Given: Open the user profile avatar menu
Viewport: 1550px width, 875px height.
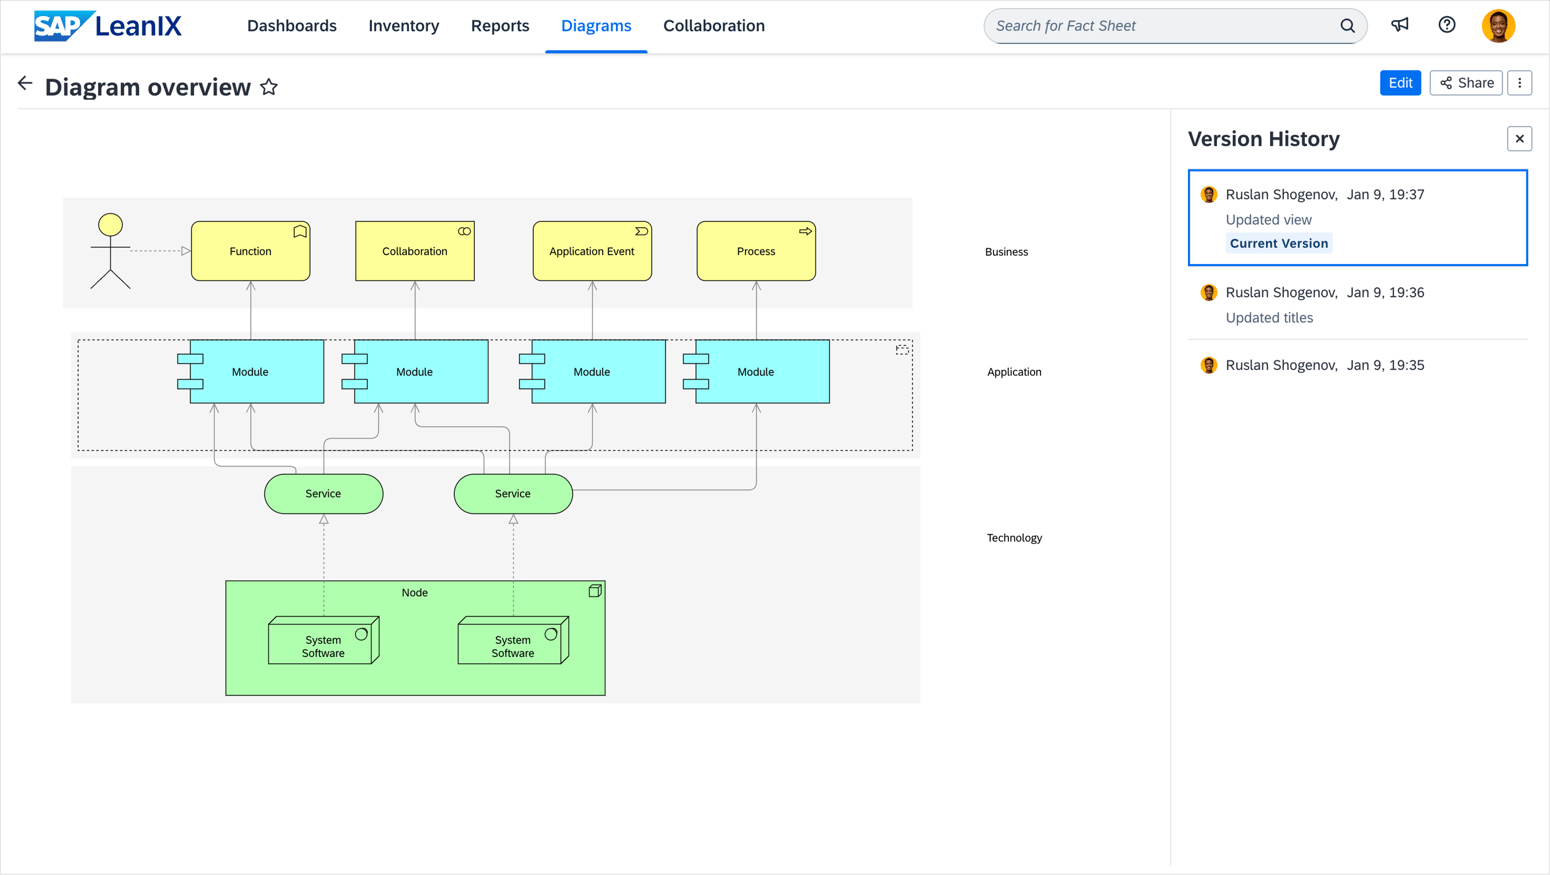Looking at the screenshot, I should click(x=1497, y=26).
